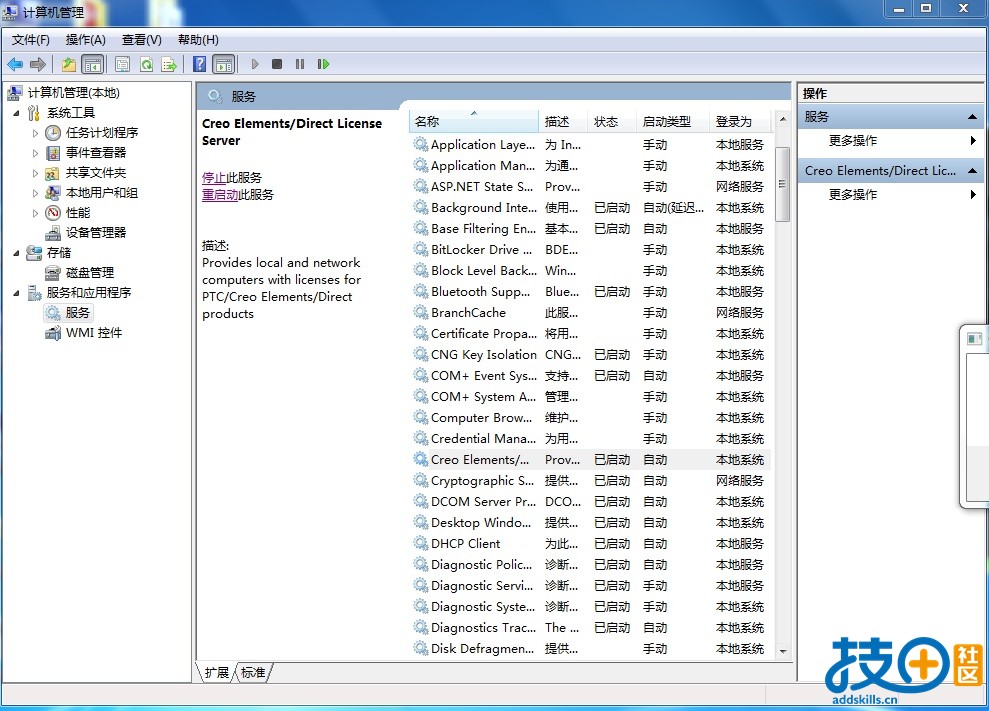
Task: Expand the 性能 node arrow
Action: tap(35, 214)
